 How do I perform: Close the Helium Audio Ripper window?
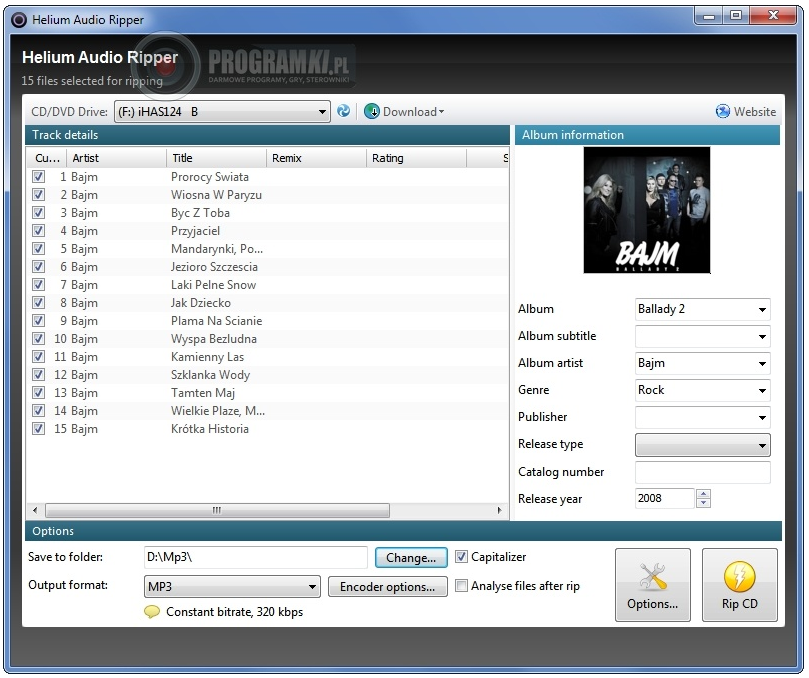pos(773,16)
